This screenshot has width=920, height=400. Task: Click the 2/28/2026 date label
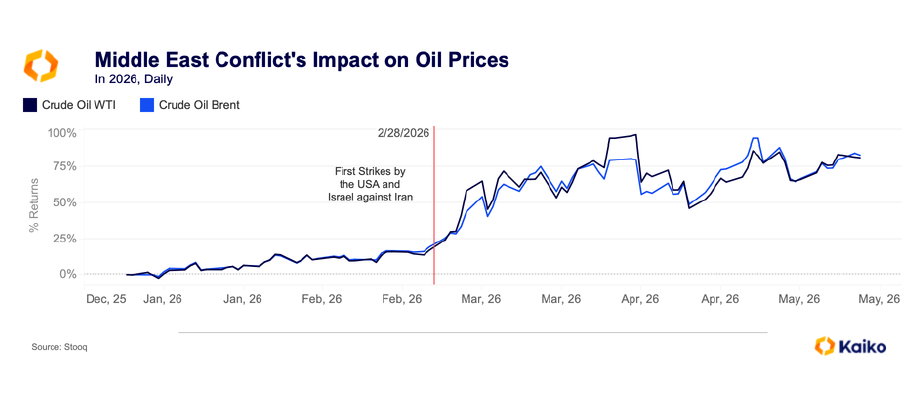[404, 133]
